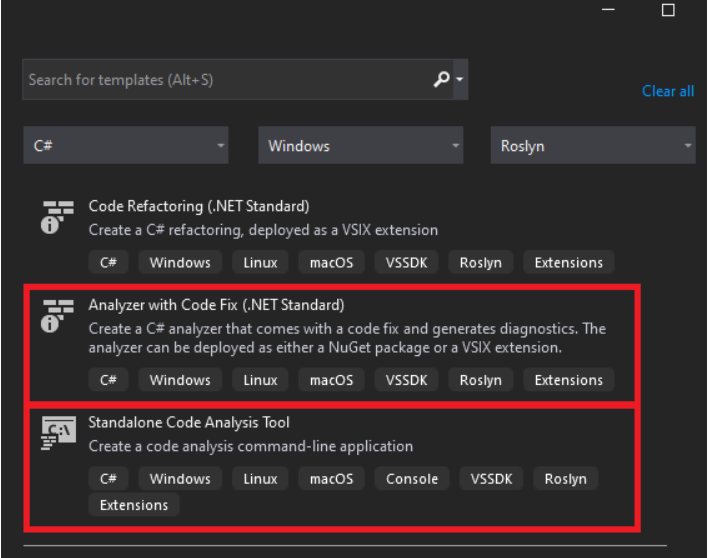Choose Standalone Code Analysis Tool template
The image size is (708, 558).
(189, 422)
